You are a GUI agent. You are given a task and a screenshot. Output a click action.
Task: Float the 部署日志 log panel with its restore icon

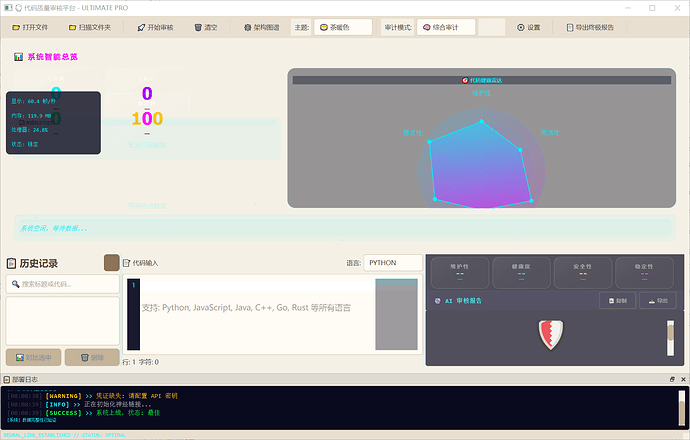click(x=672, y=379)
